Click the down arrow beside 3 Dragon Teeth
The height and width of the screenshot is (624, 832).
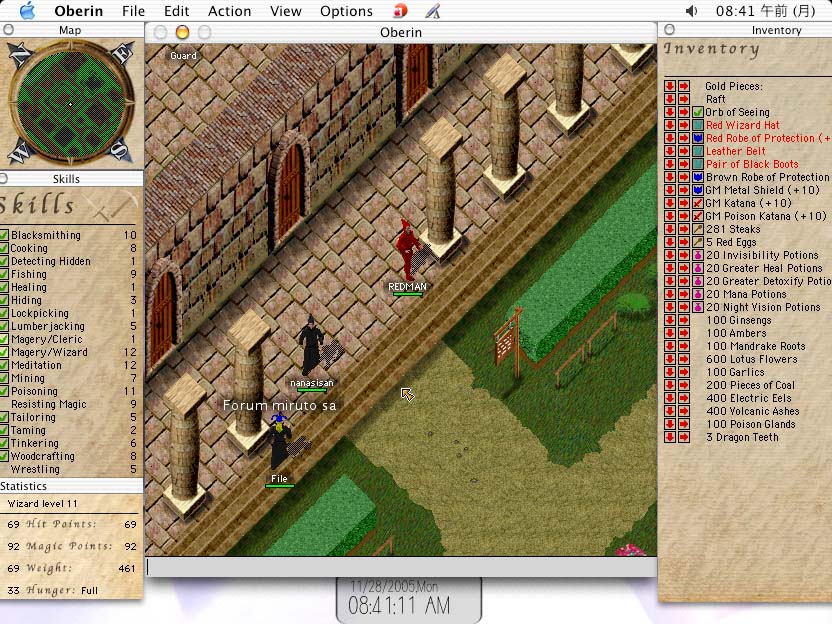[670, 437]
